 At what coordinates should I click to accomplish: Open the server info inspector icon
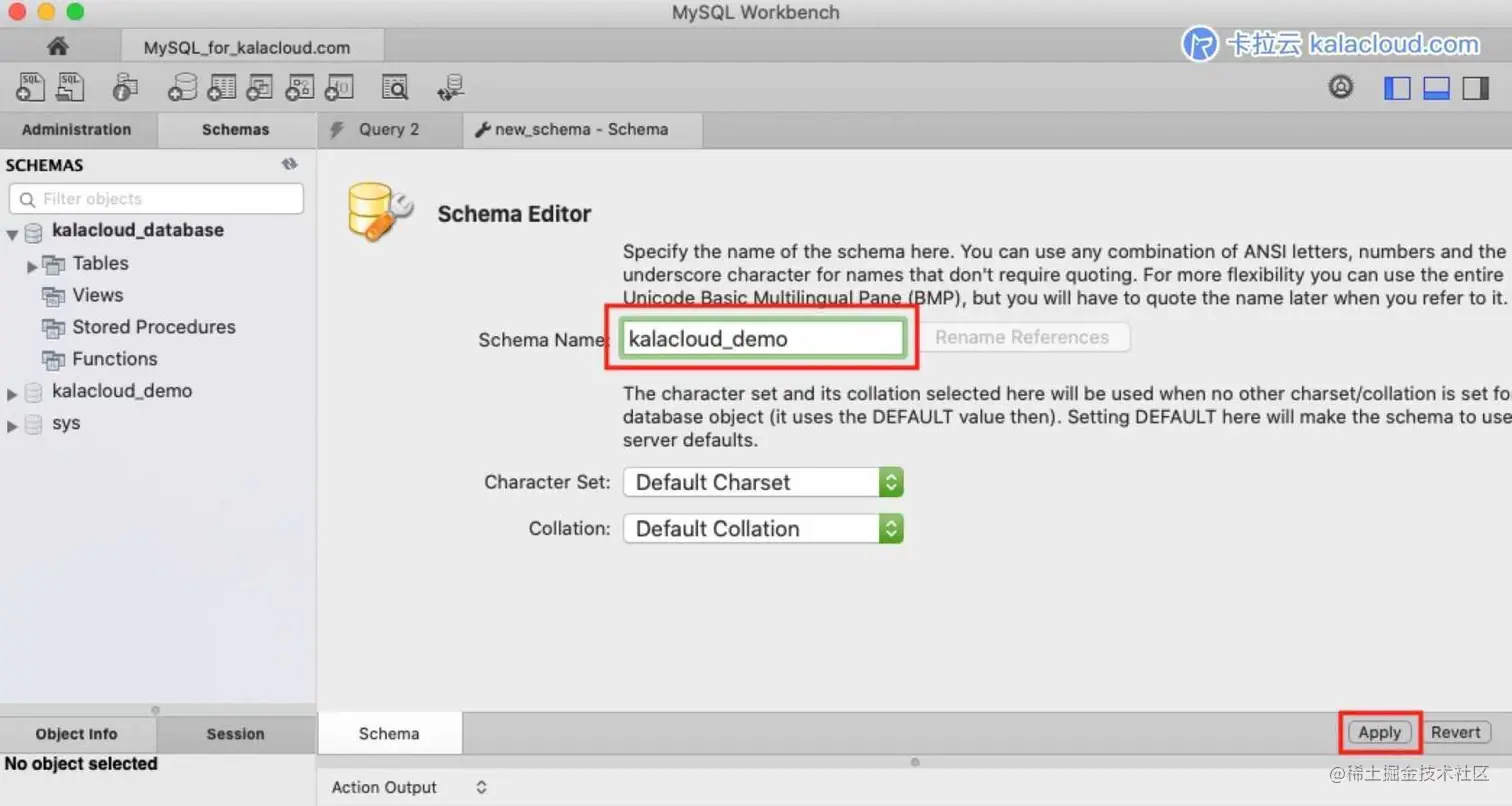124,87
